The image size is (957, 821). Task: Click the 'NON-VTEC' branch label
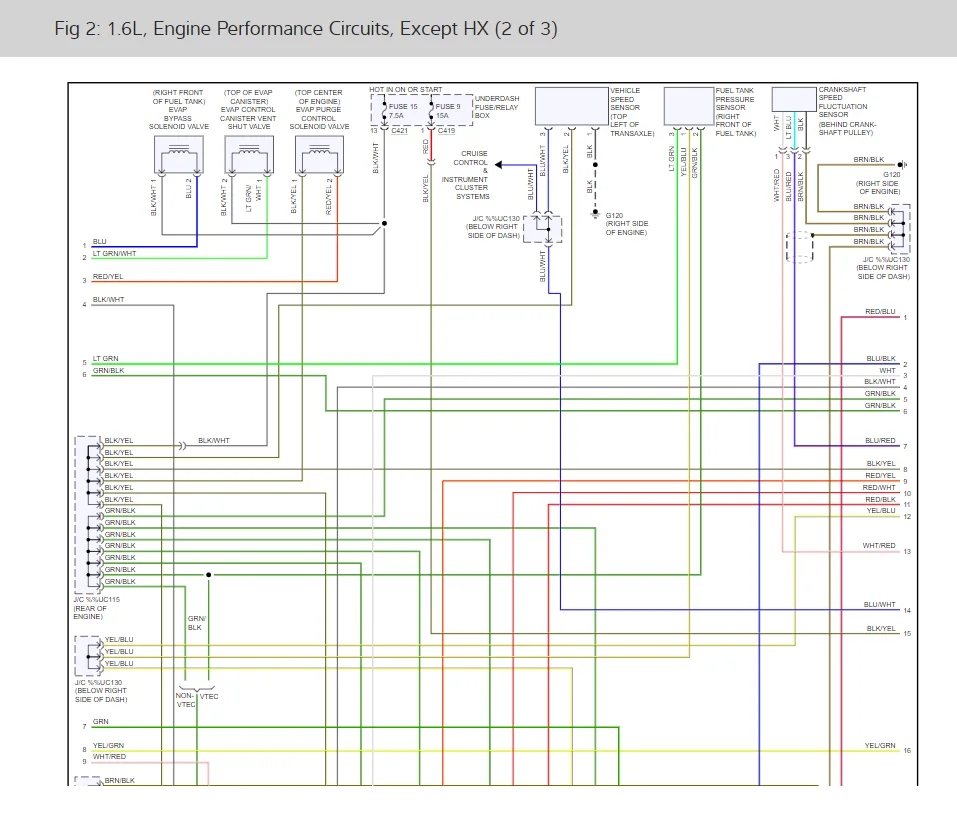(186, 700)
